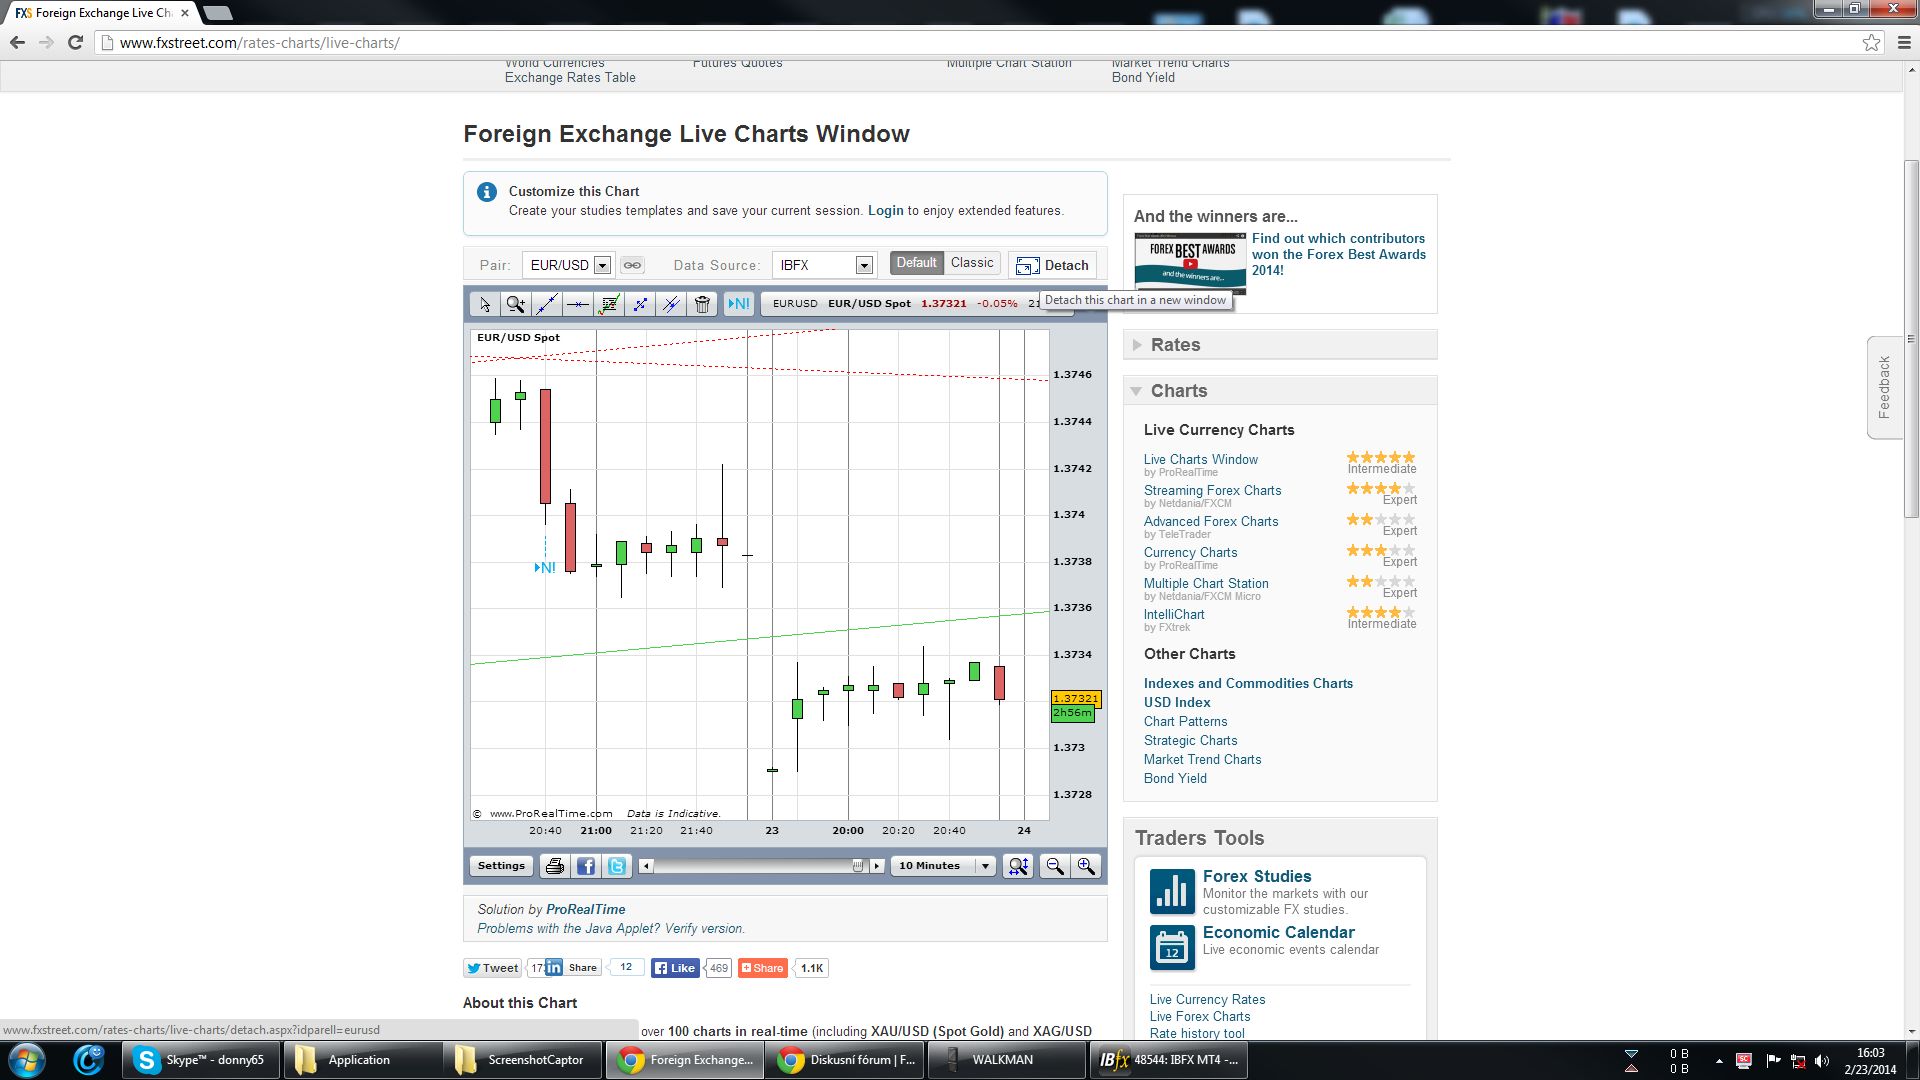
Task: Open the EUR/USD pair dropdown
Action: tap(568, 265)
